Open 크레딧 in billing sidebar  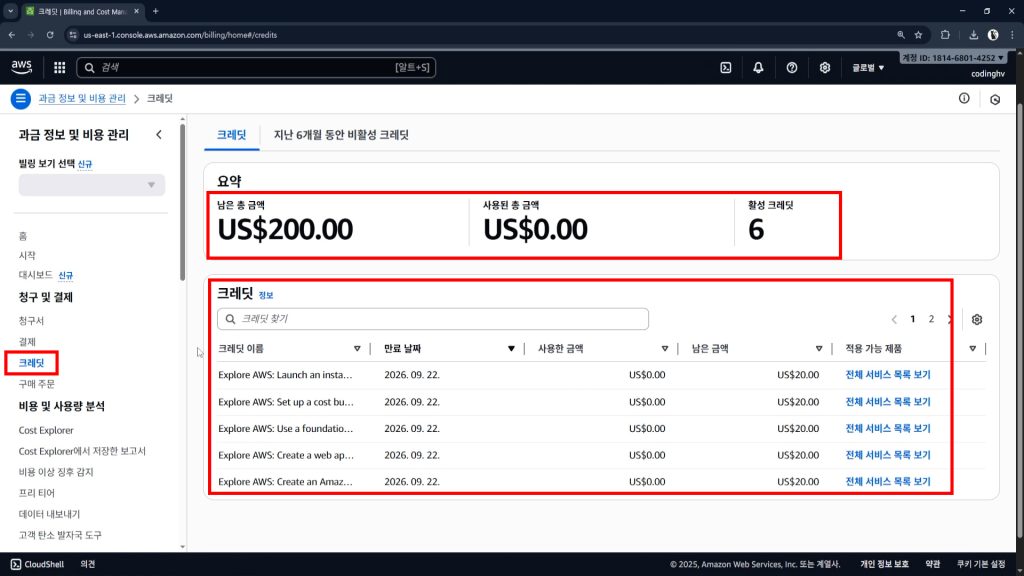coord(31,362)
